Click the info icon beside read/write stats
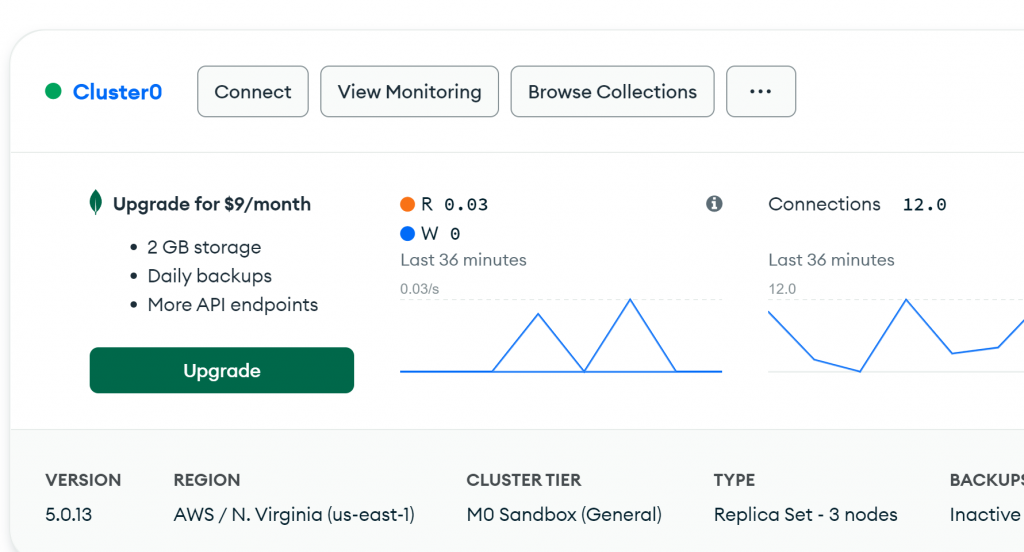Image resolution: width=1024 pixels, height=552 pixels. click(714, 204)
